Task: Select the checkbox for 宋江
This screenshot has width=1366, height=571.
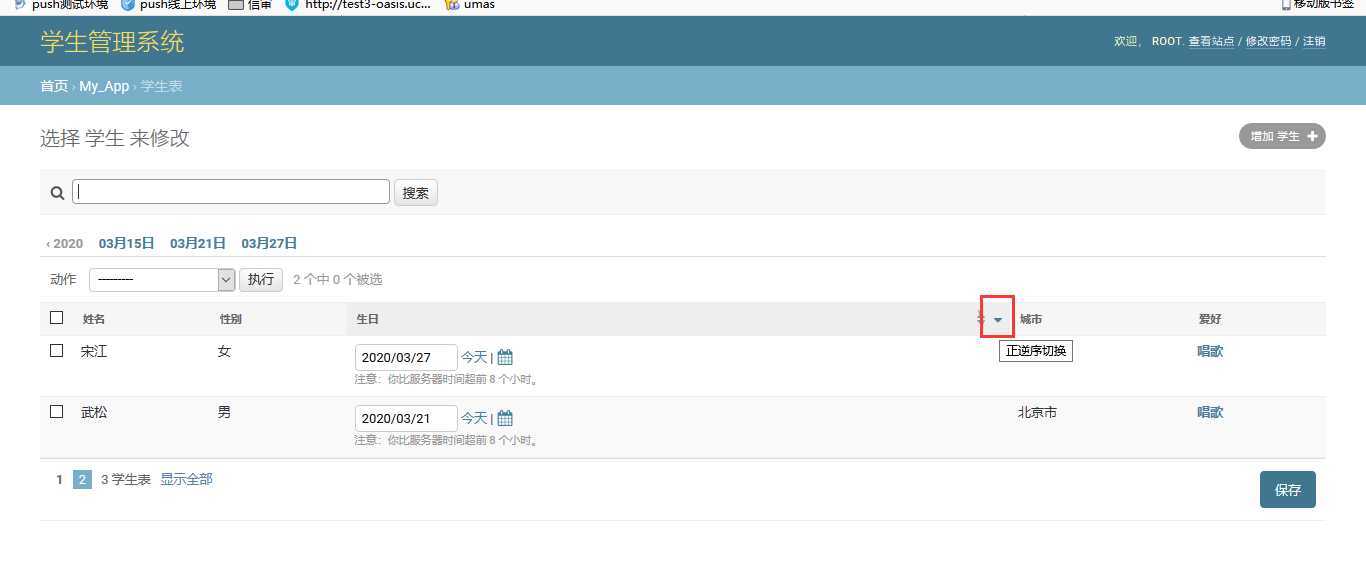Action: [x=57, y=351]
